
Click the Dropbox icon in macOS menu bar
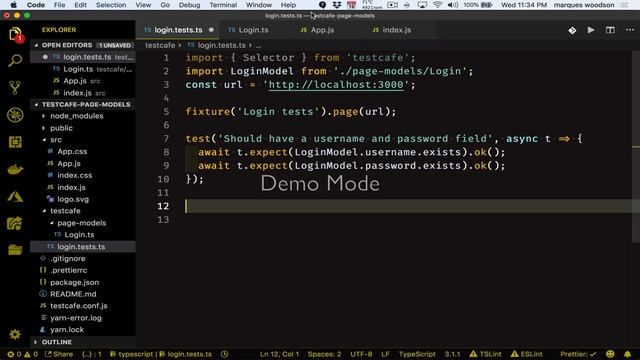pos(337,5)
